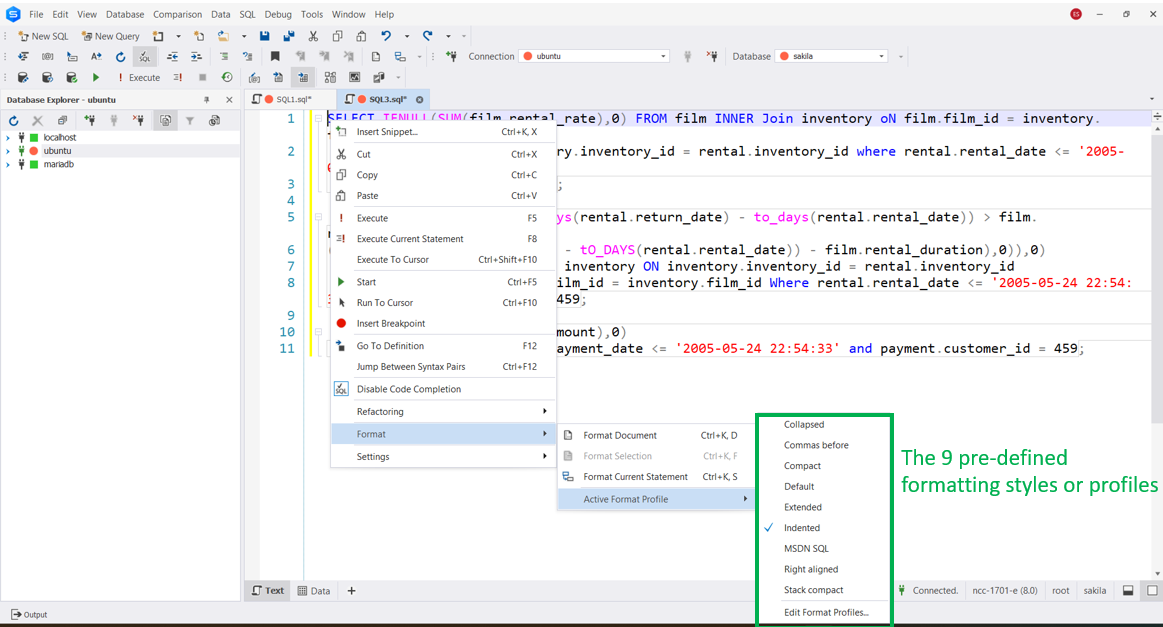Click Format Document in the Format submenu
The width and height of the screenshot is (1163, 627).
620,435
